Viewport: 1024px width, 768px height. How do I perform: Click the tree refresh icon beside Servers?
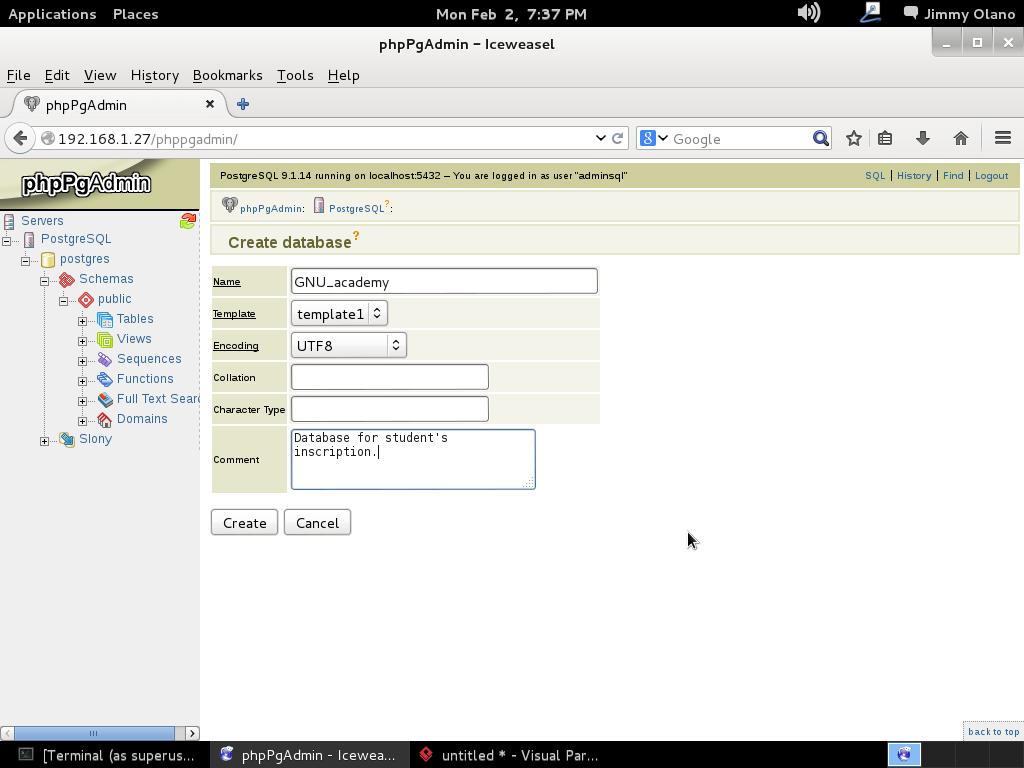pyautogui.click(x=187, y=221)
